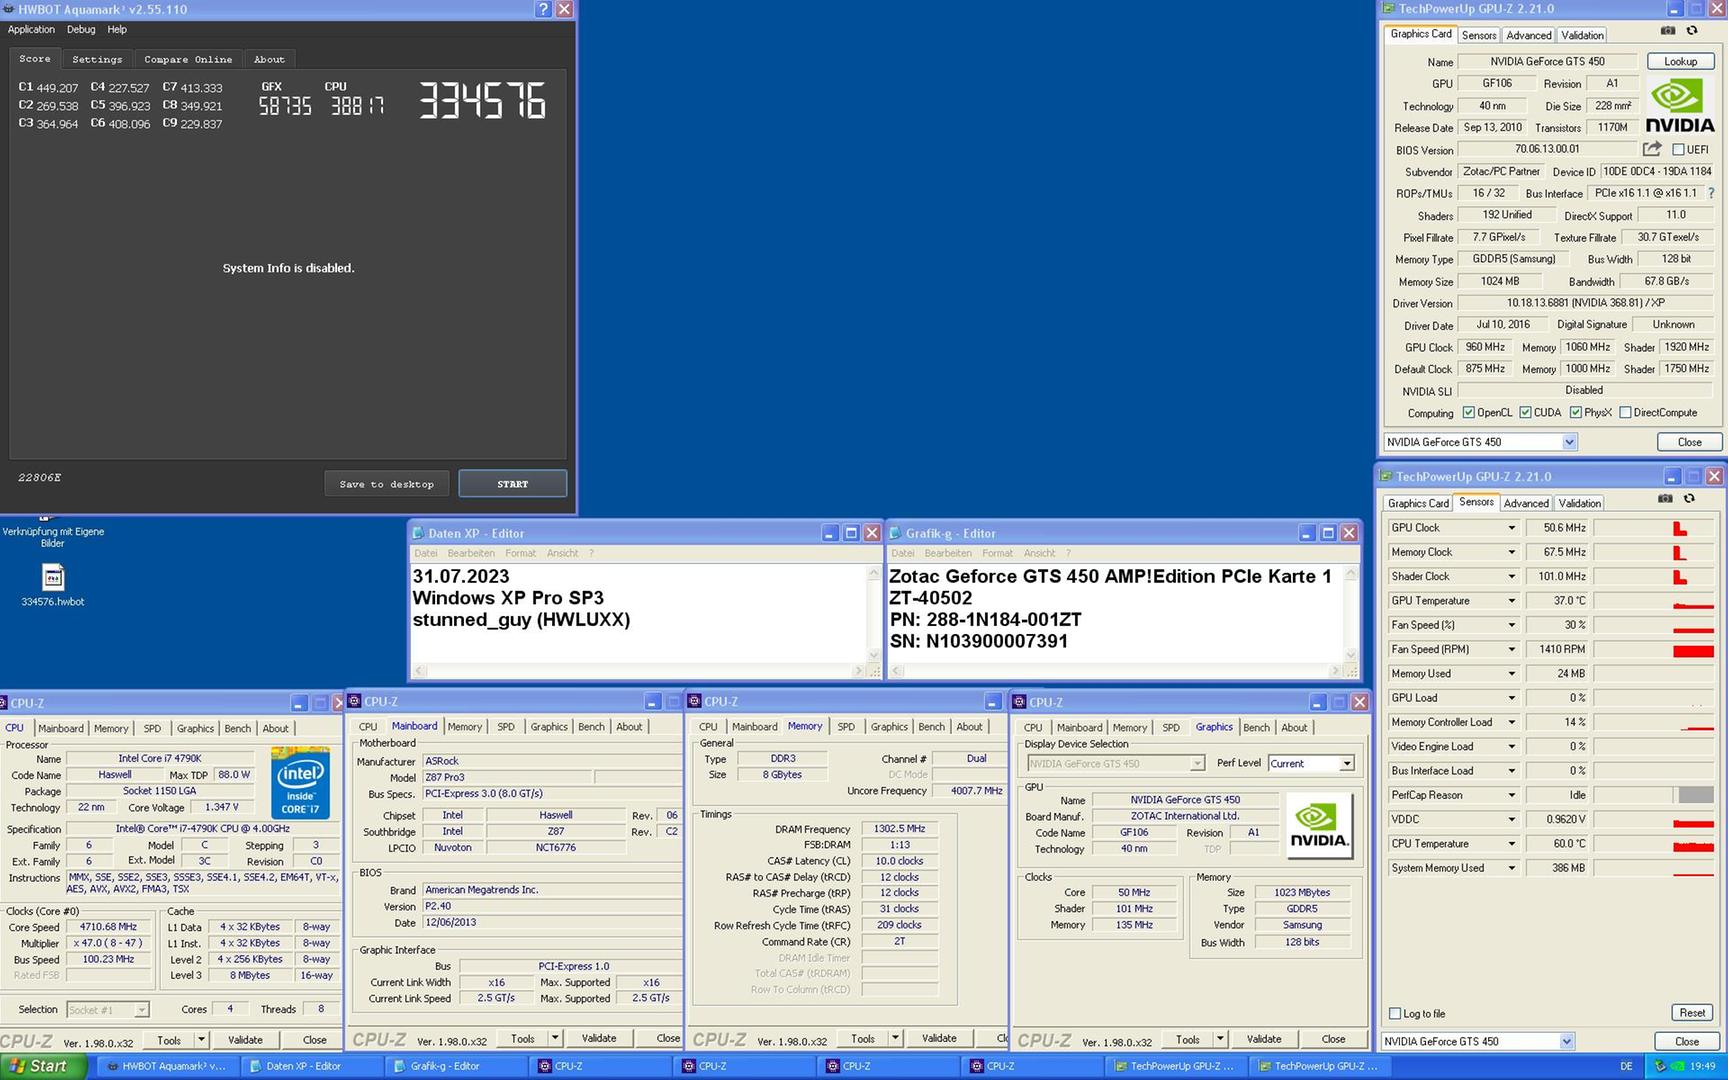This screenshot has width=1728, height=1080.
Task: Open the SPD tab in CPU-Z Memory window
Action: (846, 727)
